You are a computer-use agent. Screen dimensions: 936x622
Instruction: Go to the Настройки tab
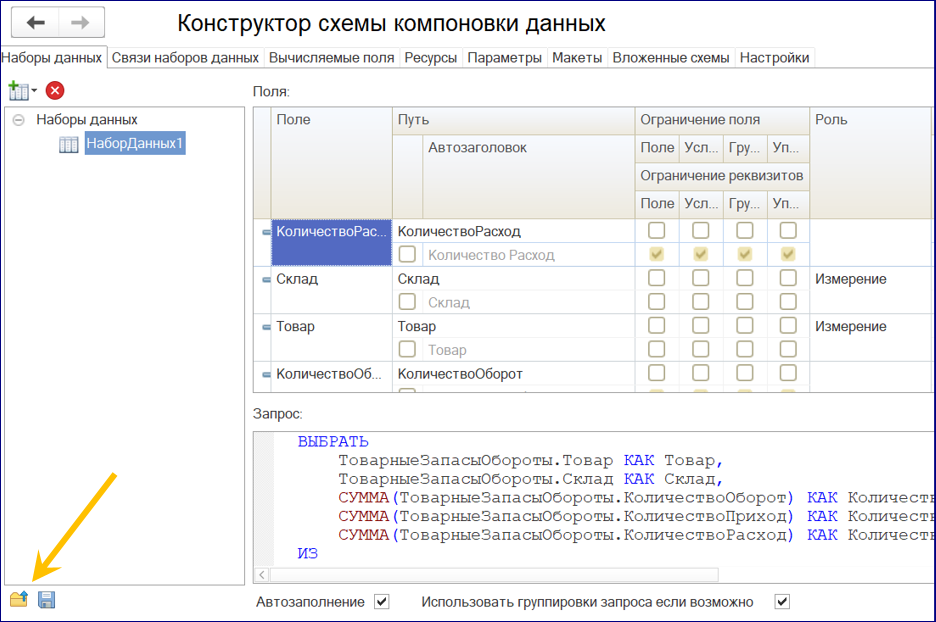(774, 58)
